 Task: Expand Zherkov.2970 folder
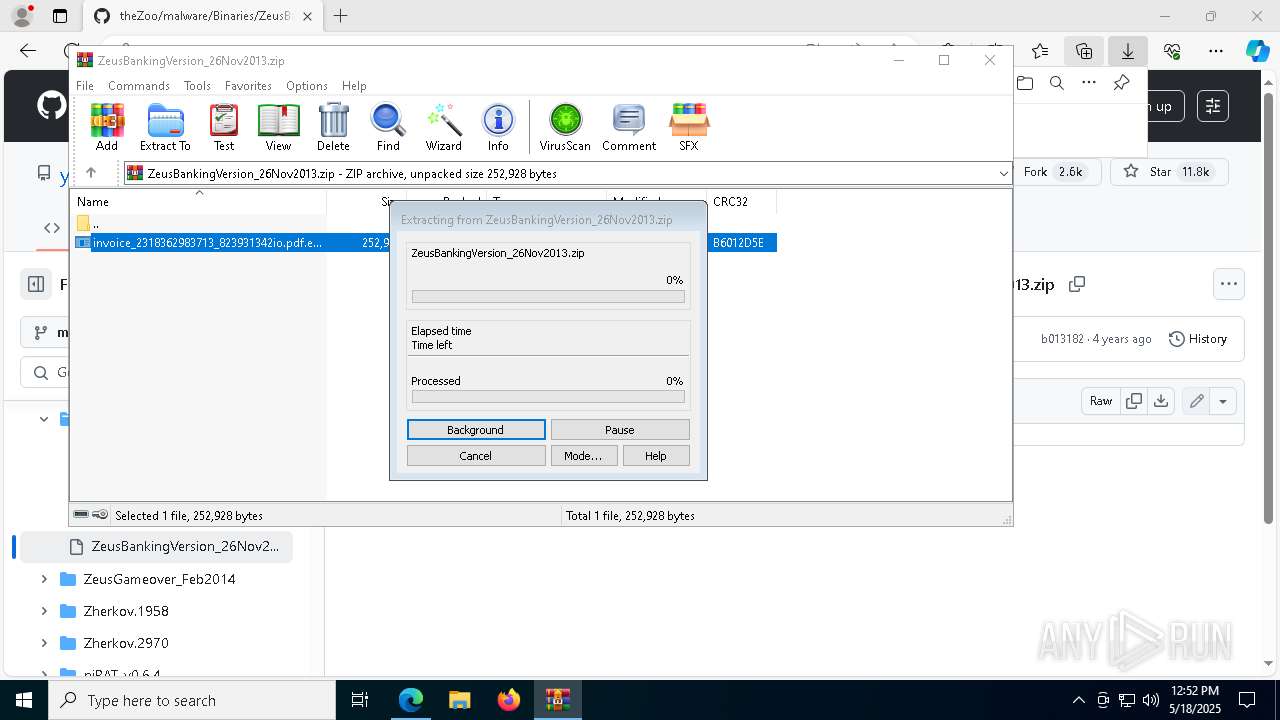point(44,643)
